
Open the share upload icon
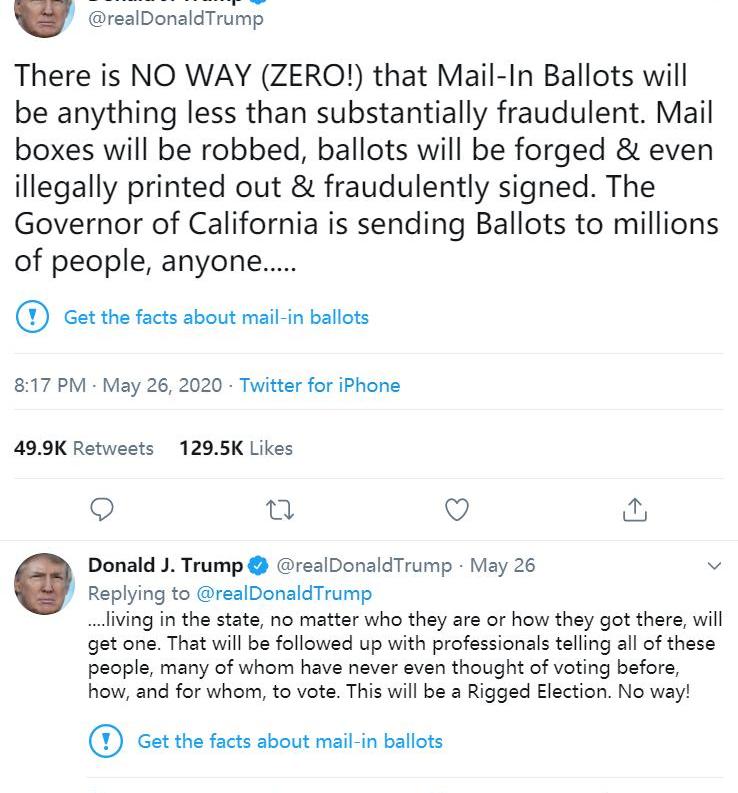click(634, 510)
